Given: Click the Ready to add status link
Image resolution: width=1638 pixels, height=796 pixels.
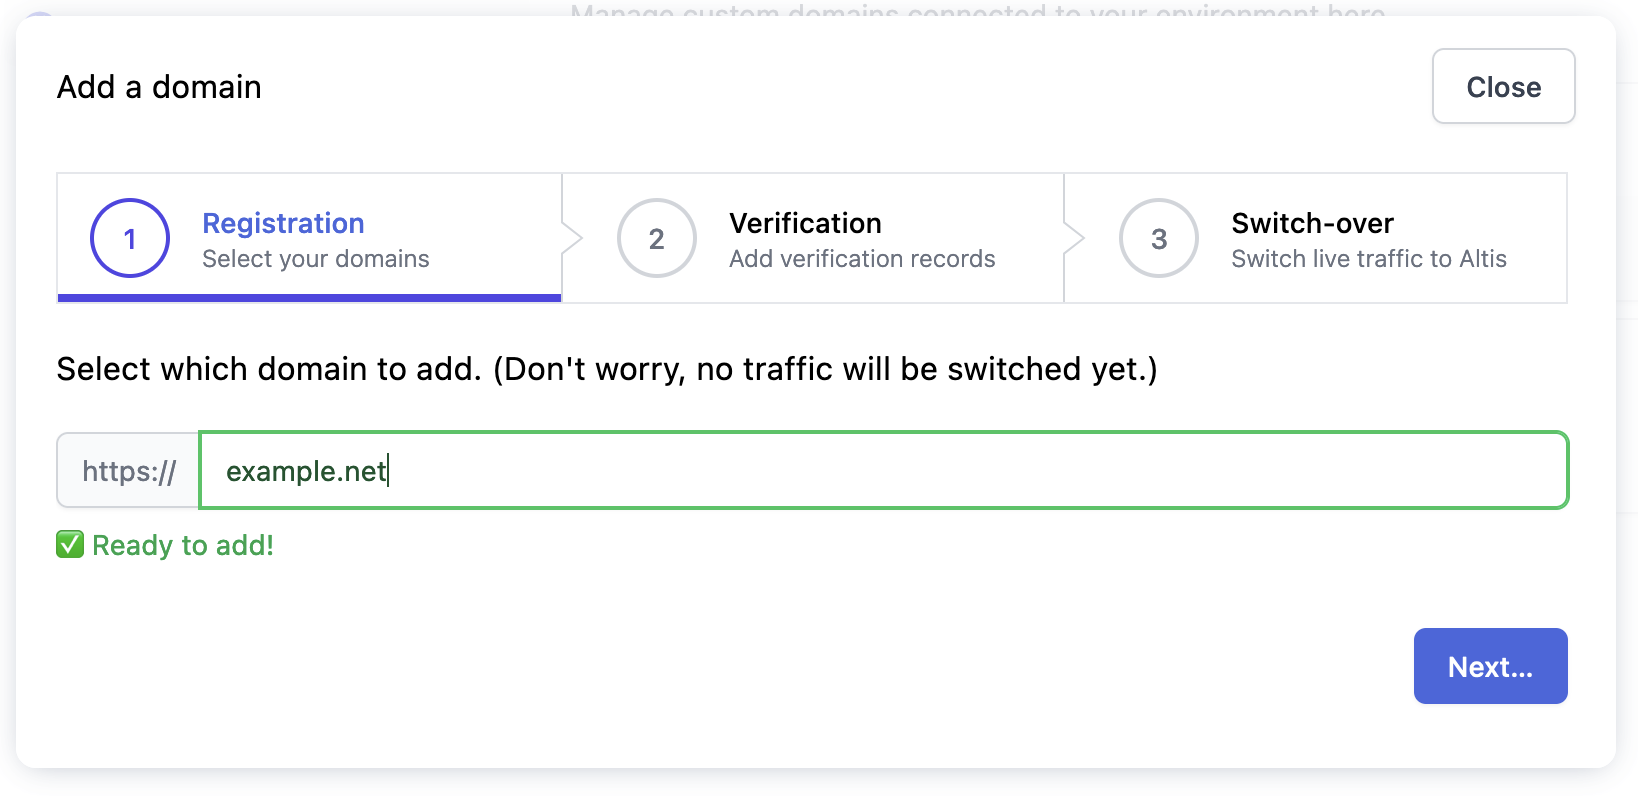Looking at the screenshot, I should 182,545.
